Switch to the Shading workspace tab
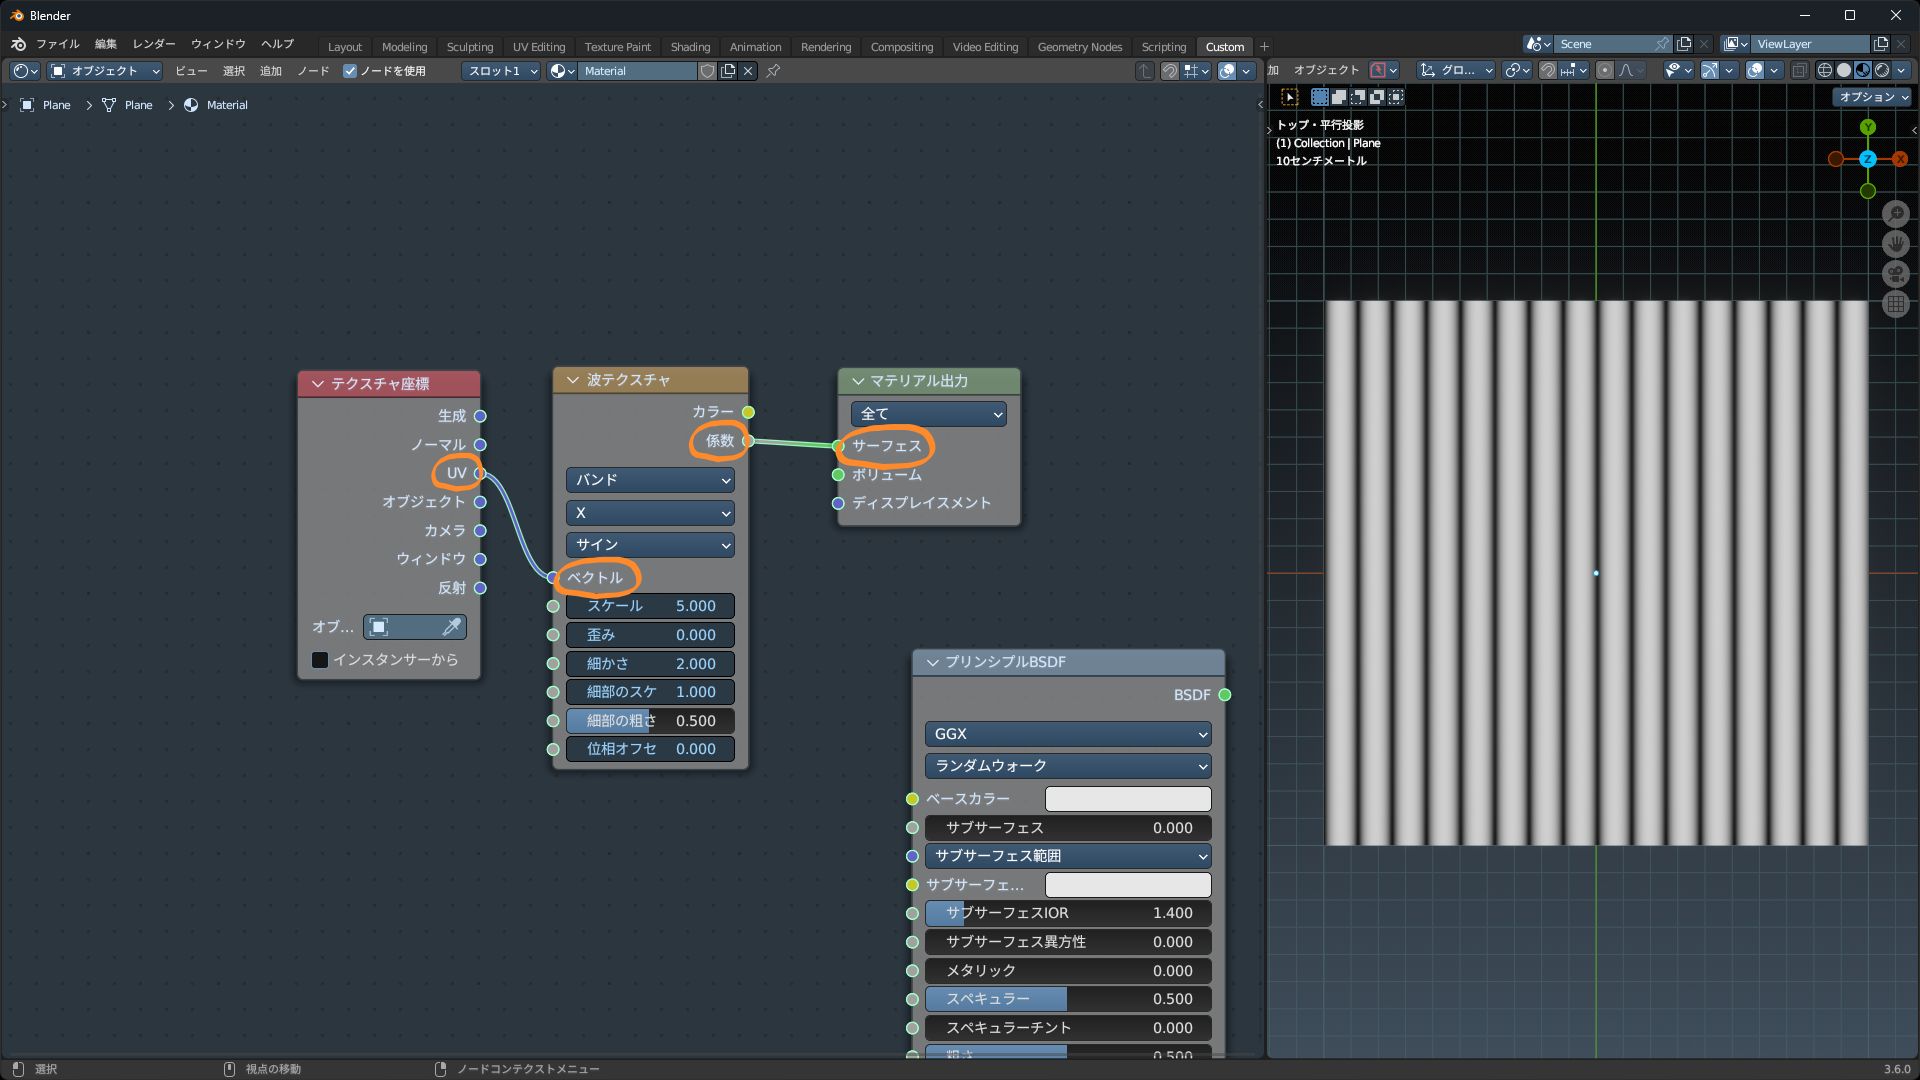 (x=690, y=47)
